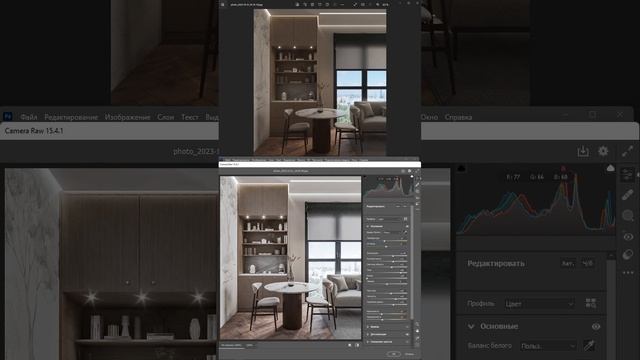Toggle Основные eye icon in small Camera Raw window
Image resolution: width=640 pixels, height=360 pixels.
click(x=407, y=226)
